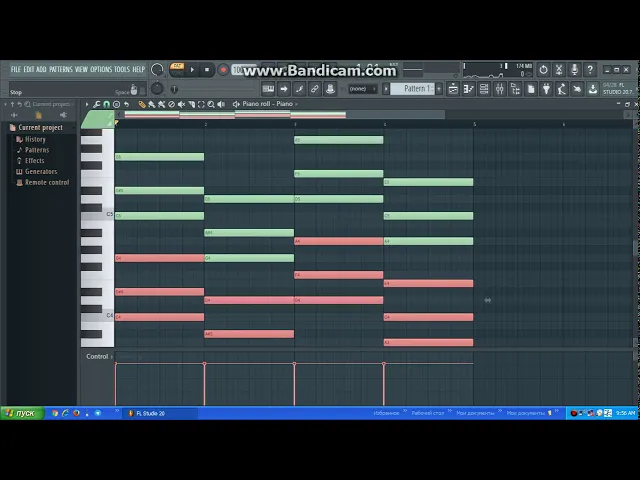This screenshot has width=640, height=480.
Task: Toggle the note color brush icon
Action: pos(299,89)
